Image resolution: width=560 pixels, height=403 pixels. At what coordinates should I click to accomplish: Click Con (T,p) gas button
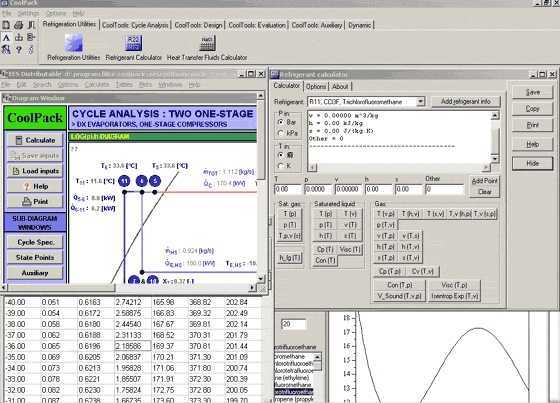(399, 285)
